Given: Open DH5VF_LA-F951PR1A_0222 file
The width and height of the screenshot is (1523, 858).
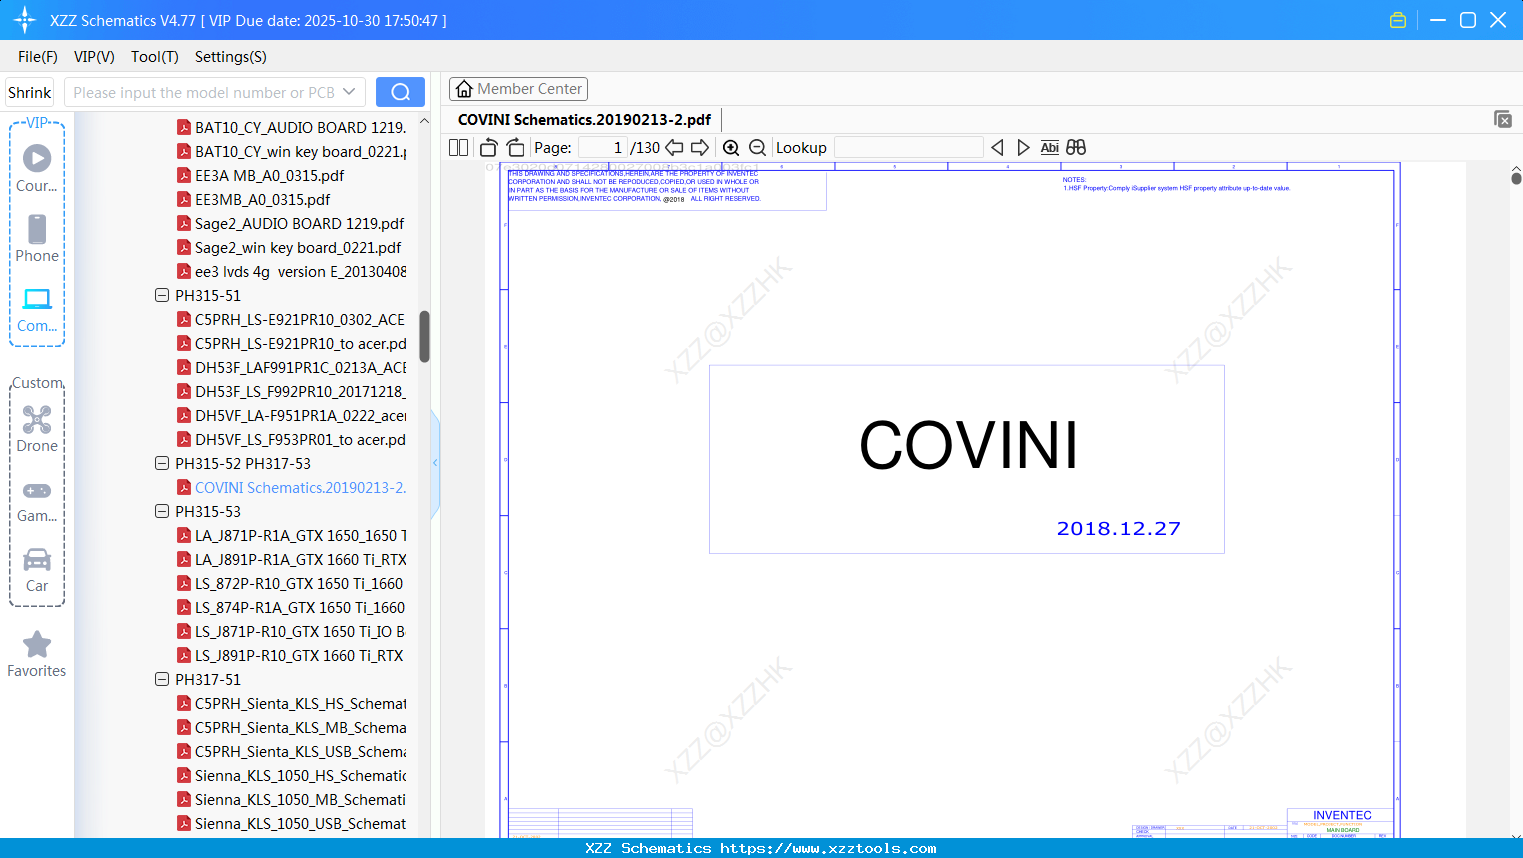Looking at the screenshot, I should pyautogui.click(x=300, y=415).
